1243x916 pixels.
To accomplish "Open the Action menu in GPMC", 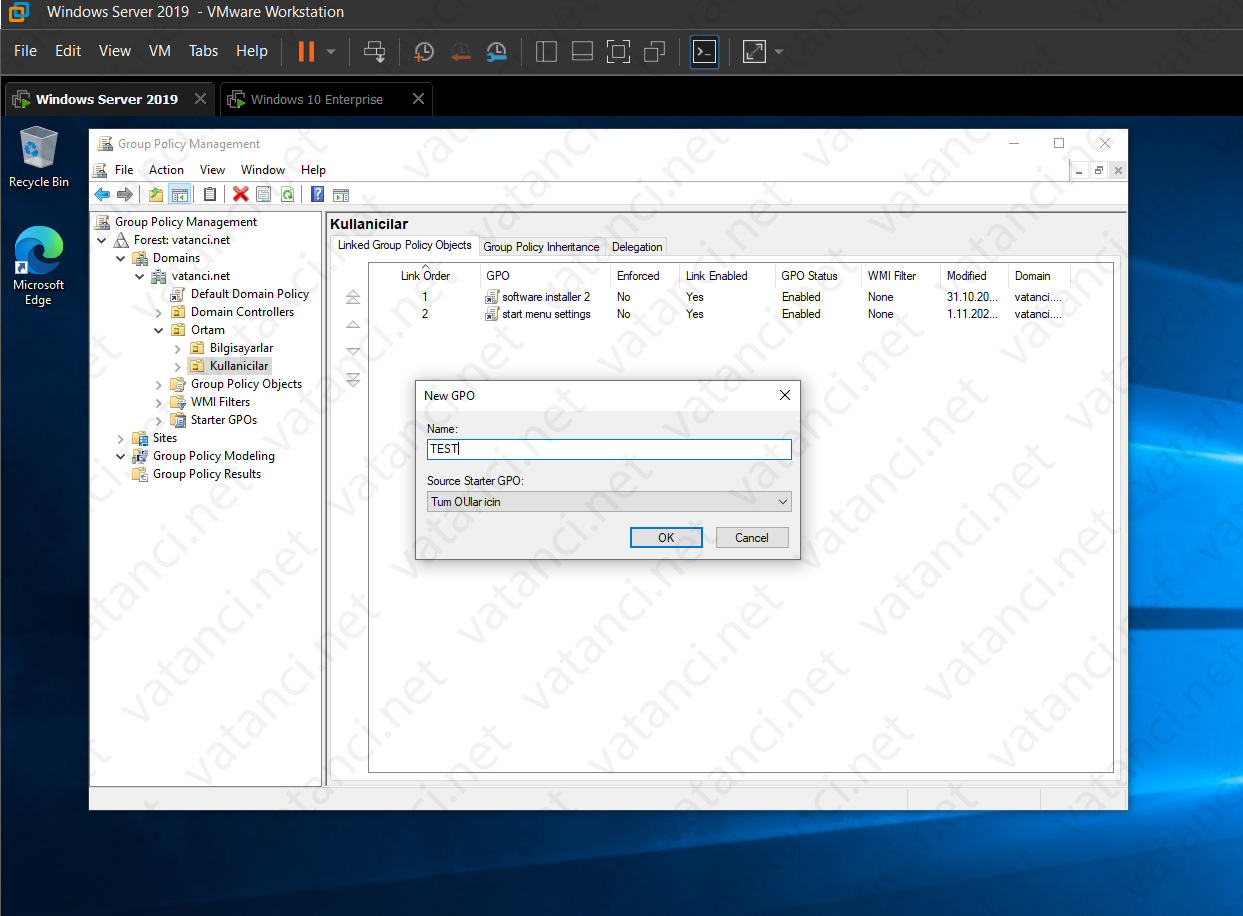I will tap(166, 169).
